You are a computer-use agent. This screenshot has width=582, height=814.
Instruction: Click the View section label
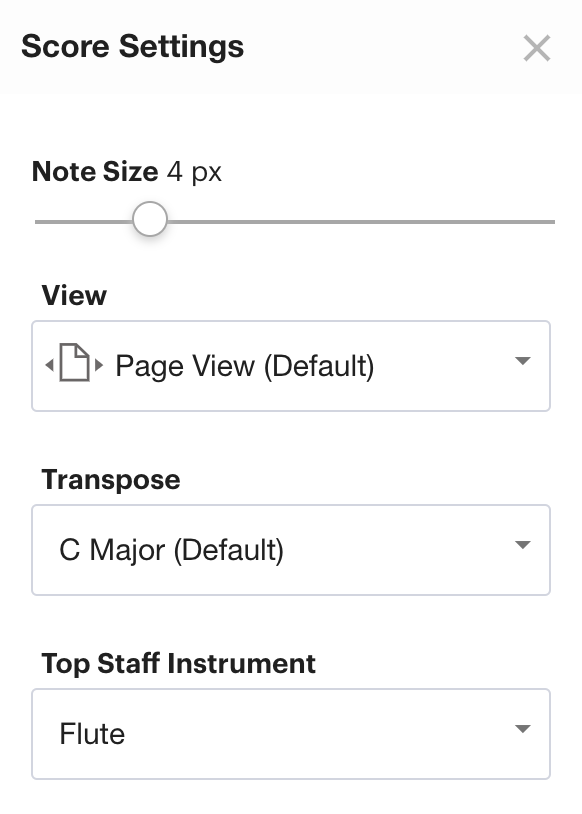pos(74,295)
